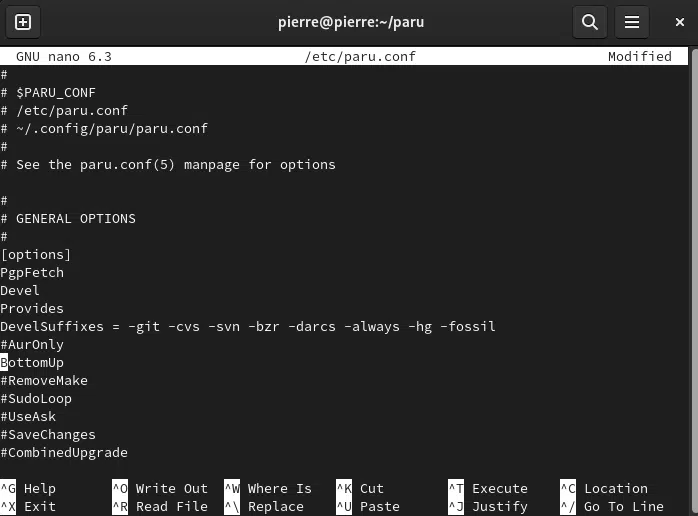Image resolution: width=698 pixels, height=516 pixels.
Task: Click the DevelSuffixes setting line
Action: 248,326
